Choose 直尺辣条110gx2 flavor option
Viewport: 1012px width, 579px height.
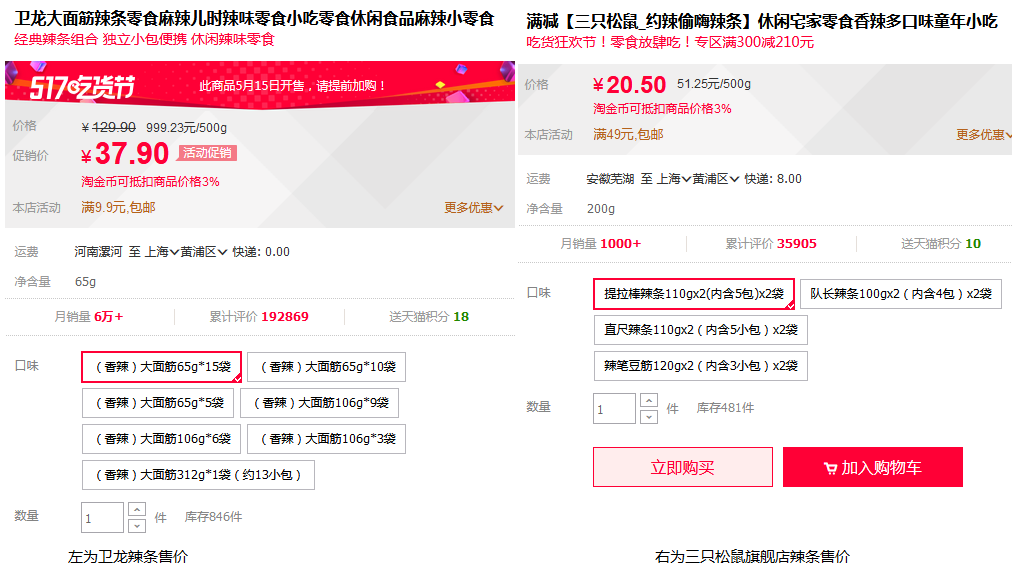700,330
